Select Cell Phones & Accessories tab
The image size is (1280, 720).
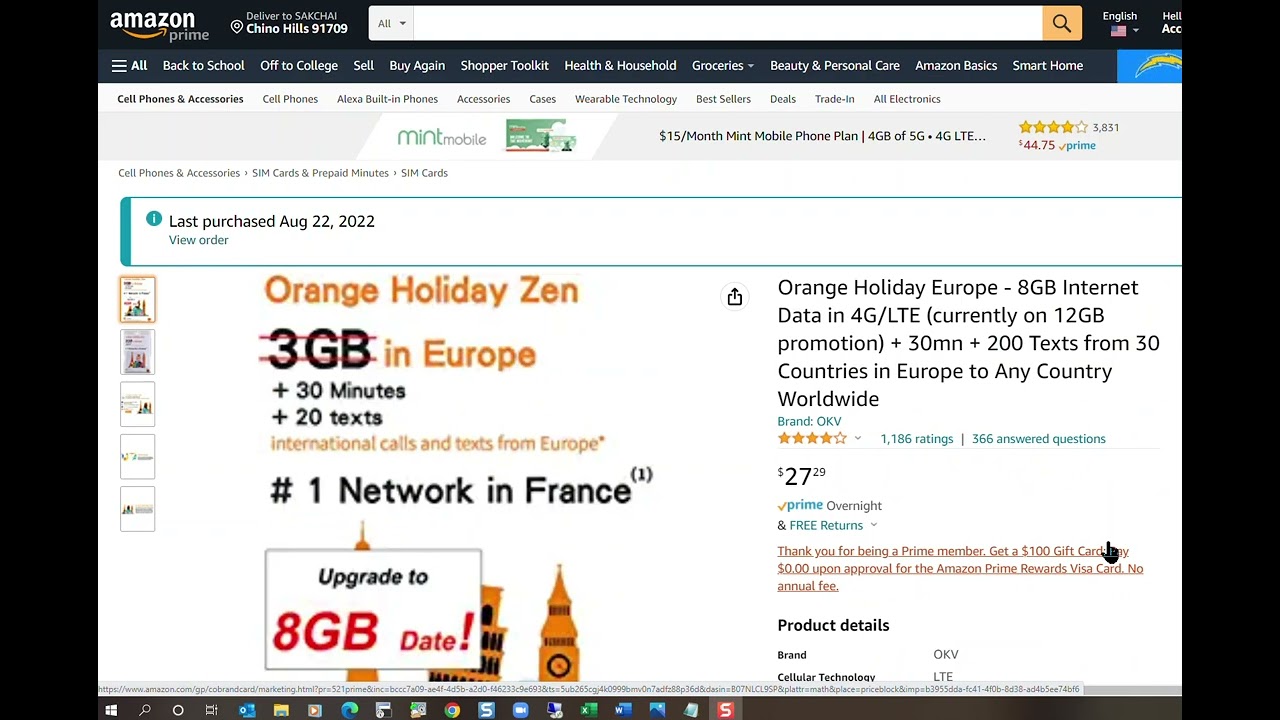[x=180, y=99]
